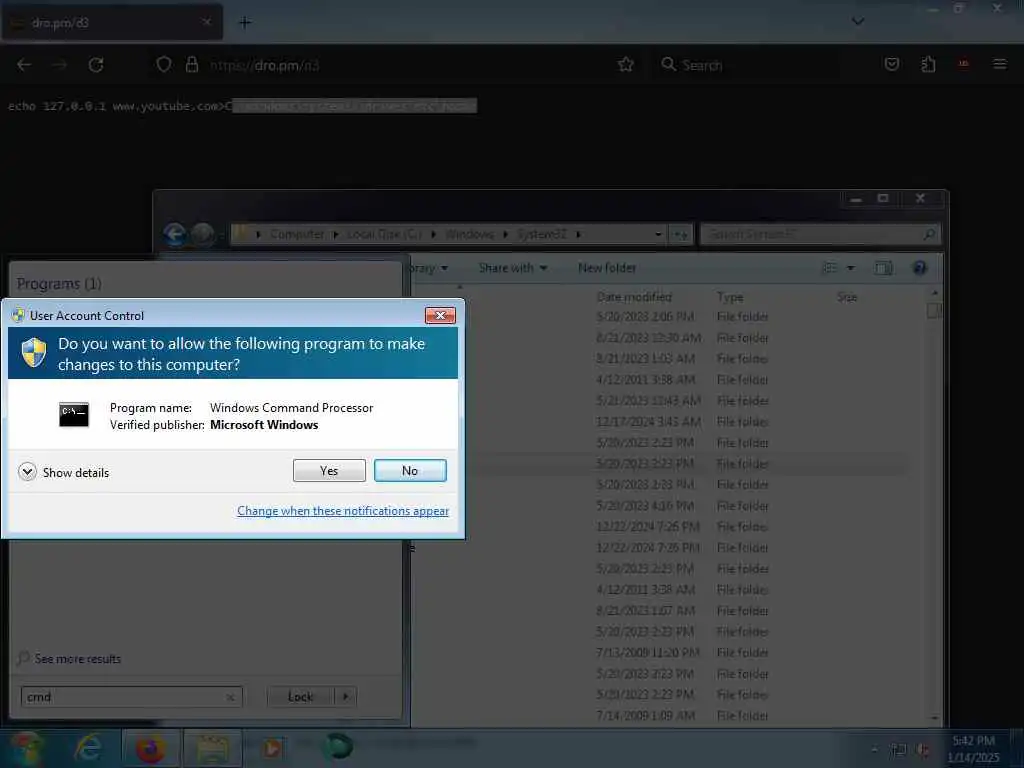Viewport: 1024px width, 768px height.
Task: Open Explorer help question mark icon
Action: pos(920,268)
